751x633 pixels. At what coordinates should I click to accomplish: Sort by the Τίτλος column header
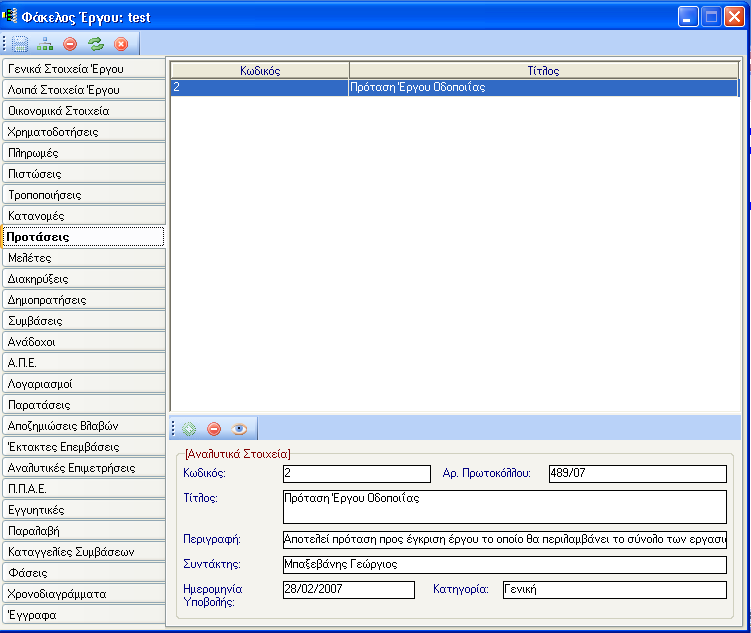pyautogui.click(x=544, y=70)
